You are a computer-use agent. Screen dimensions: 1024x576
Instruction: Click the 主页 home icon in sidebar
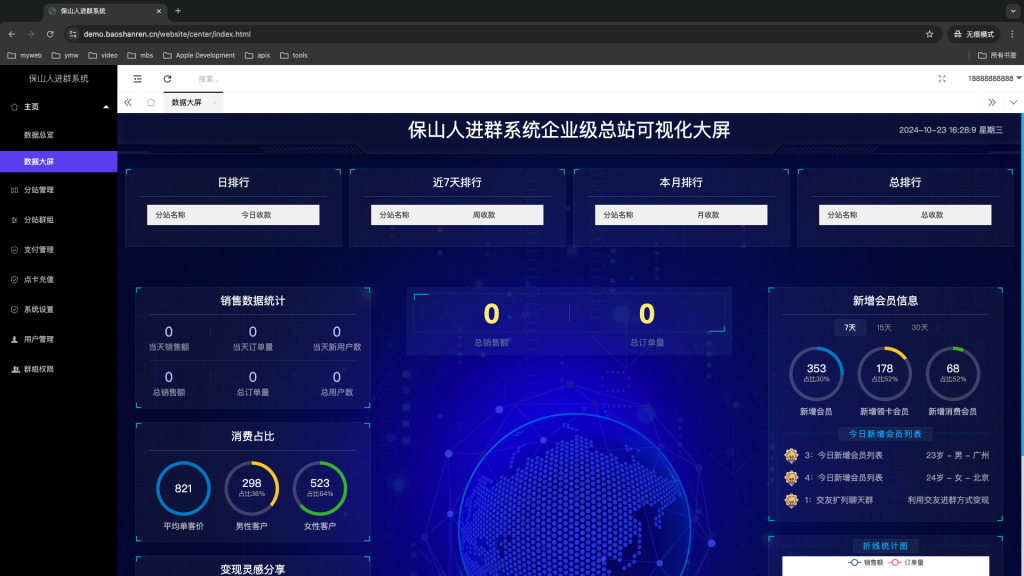pos(14,106)
